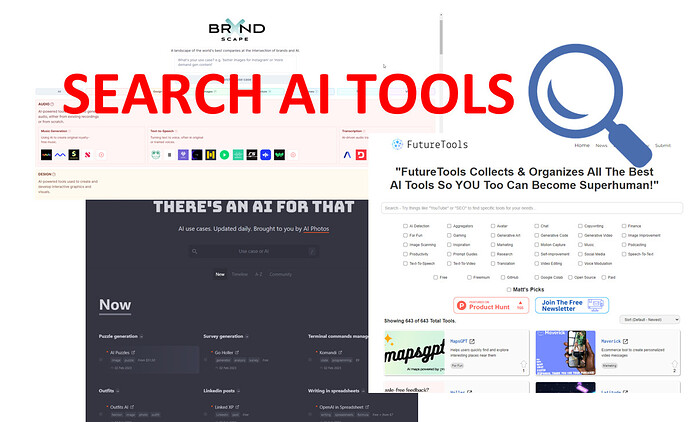Screen dimensions: 690x422
Task: Click the Brandscape page vertical scrollbar
Action: pyautogui.click(x=441, y=35)
